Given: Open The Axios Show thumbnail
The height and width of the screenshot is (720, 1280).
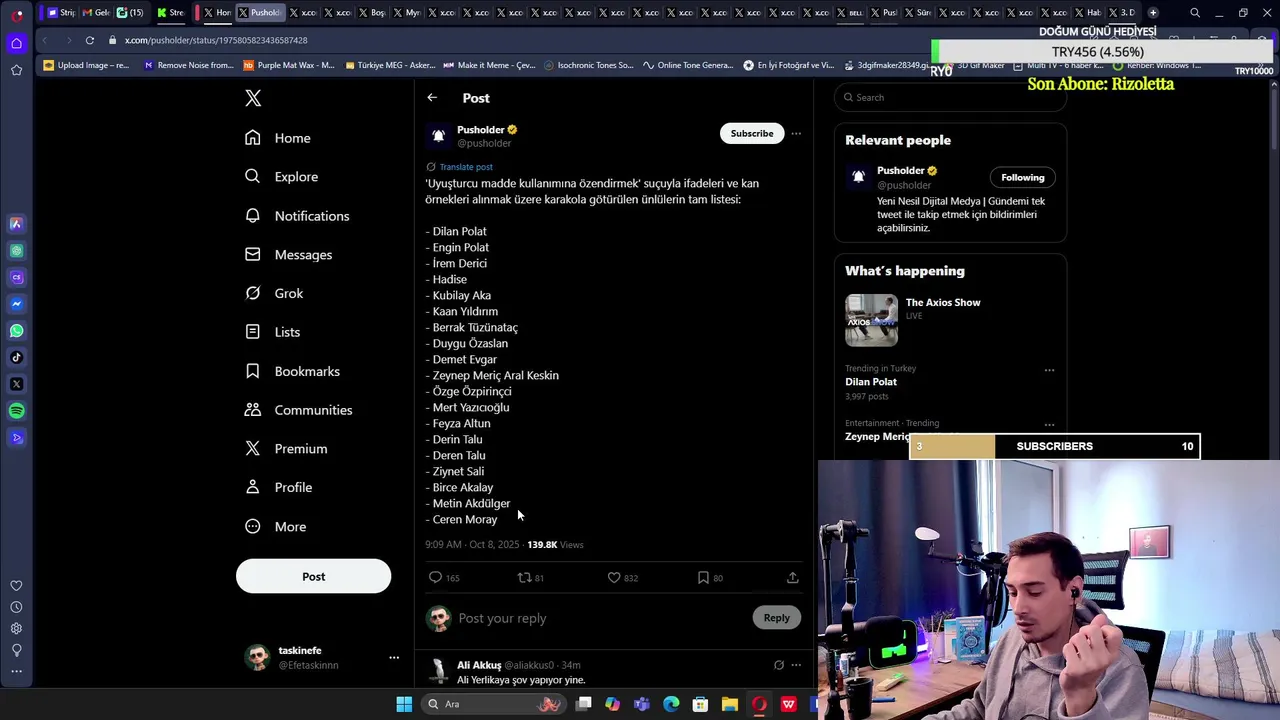Looking at the screenshot, I should coord(871,319).
